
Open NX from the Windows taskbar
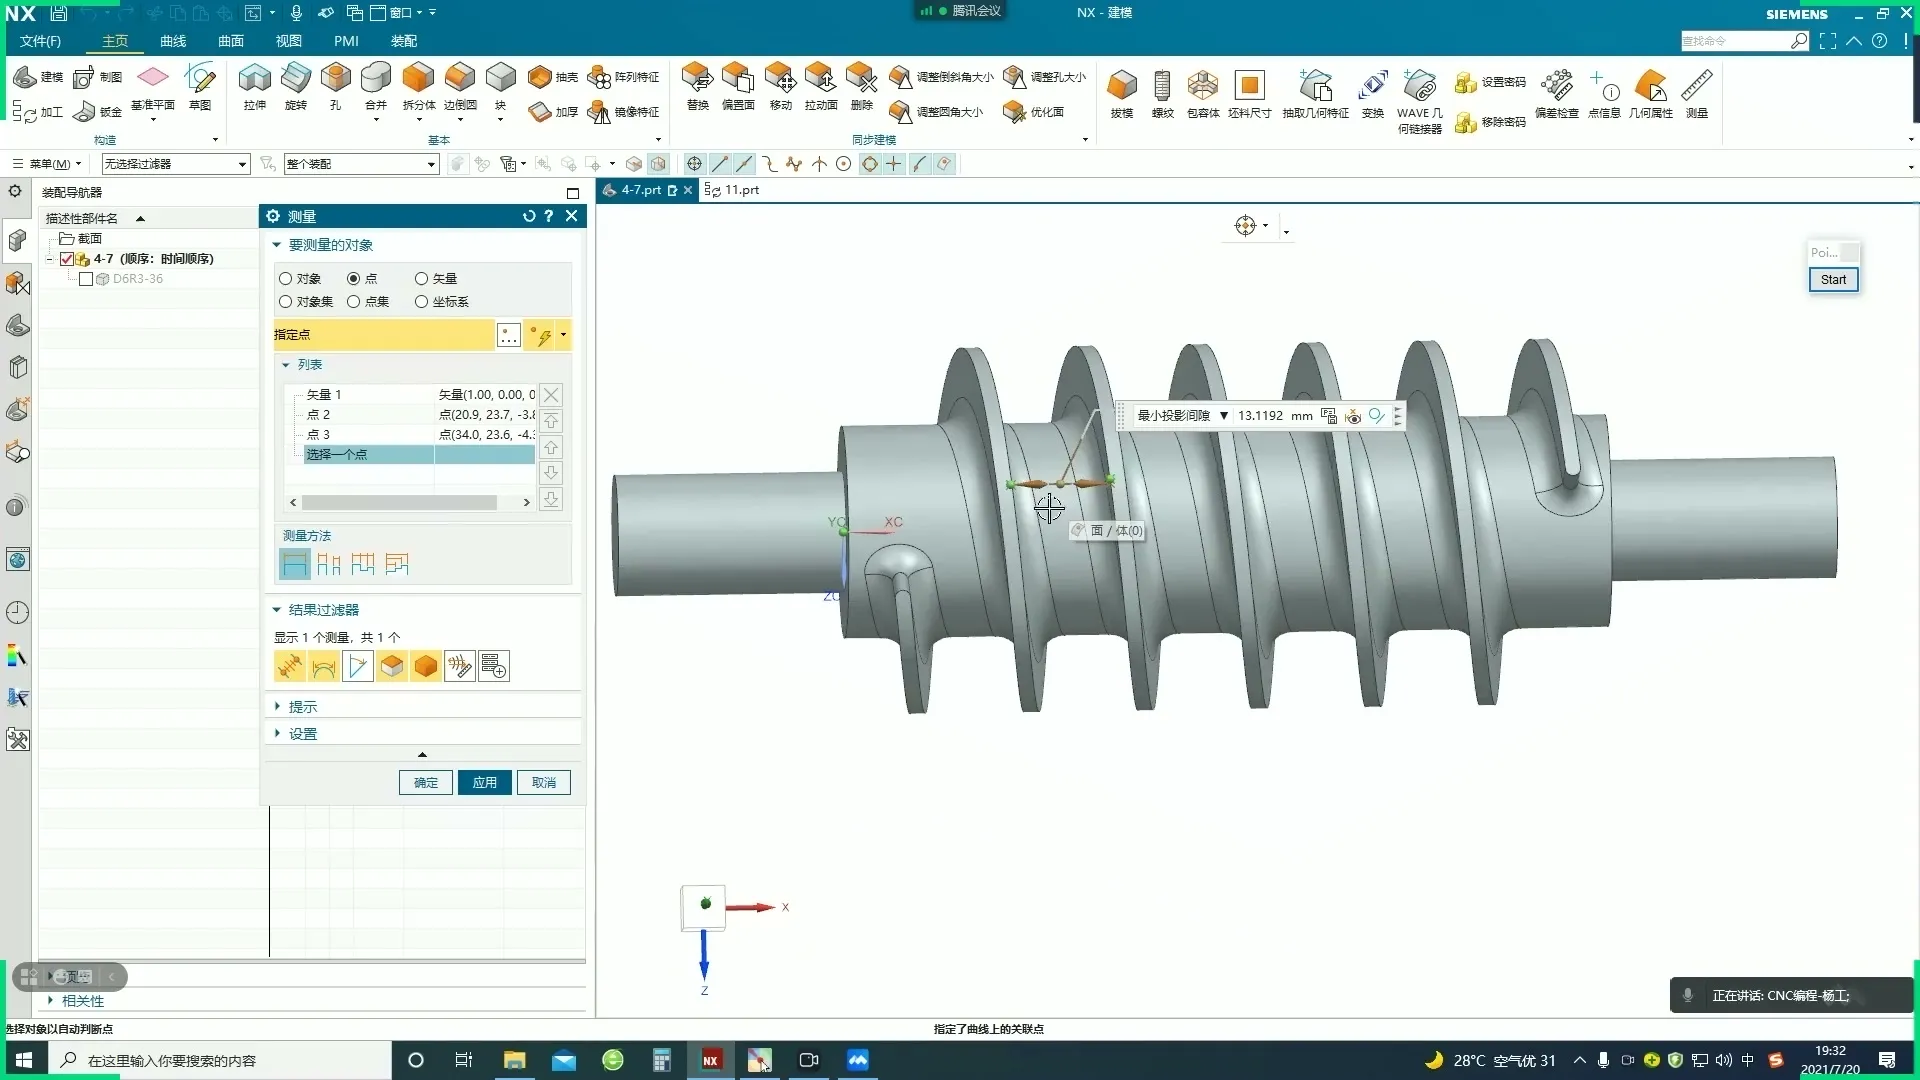point(711,1061)
